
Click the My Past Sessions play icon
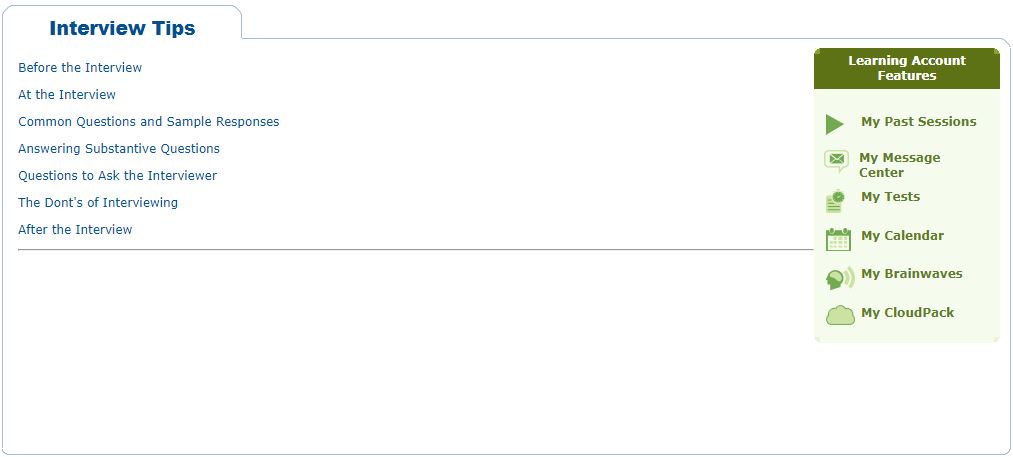tap(835, 124)
